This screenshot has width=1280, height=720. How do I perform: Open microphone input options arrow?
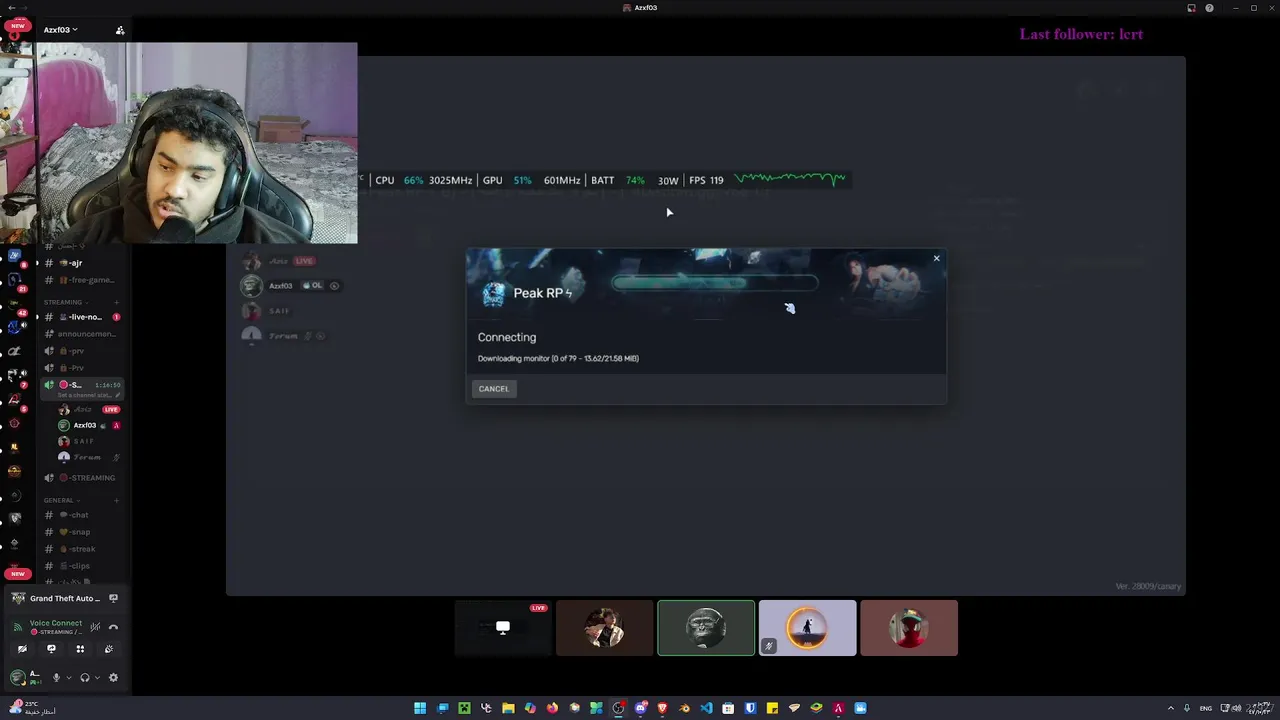68,678
